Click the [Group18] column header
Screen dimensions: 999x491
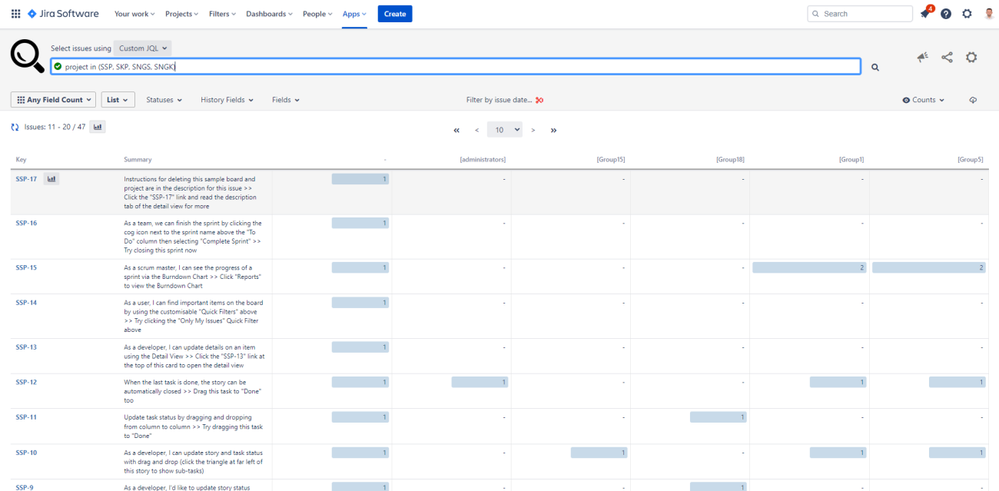(730, 159)
